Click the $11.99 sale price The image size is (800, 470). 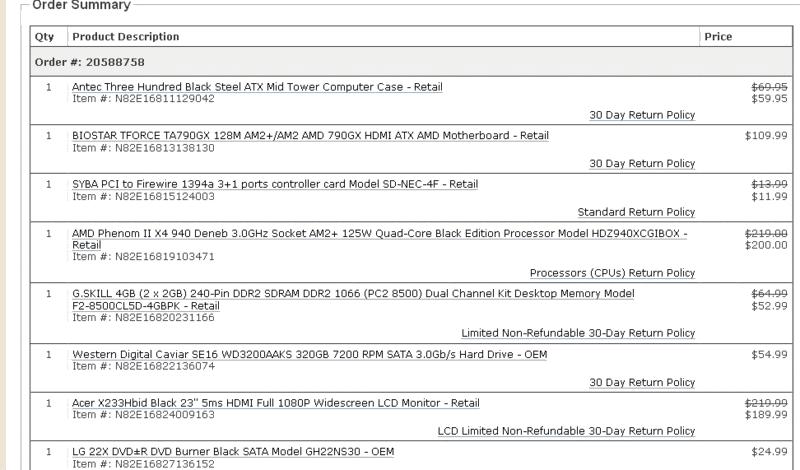769,196
